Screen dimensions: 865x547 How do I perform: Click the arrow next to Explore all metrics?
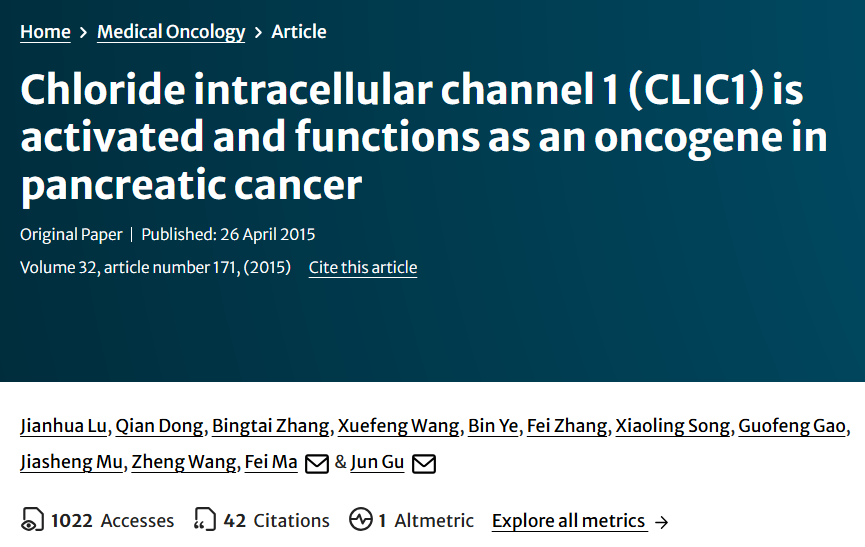click(x=661, y=522)
